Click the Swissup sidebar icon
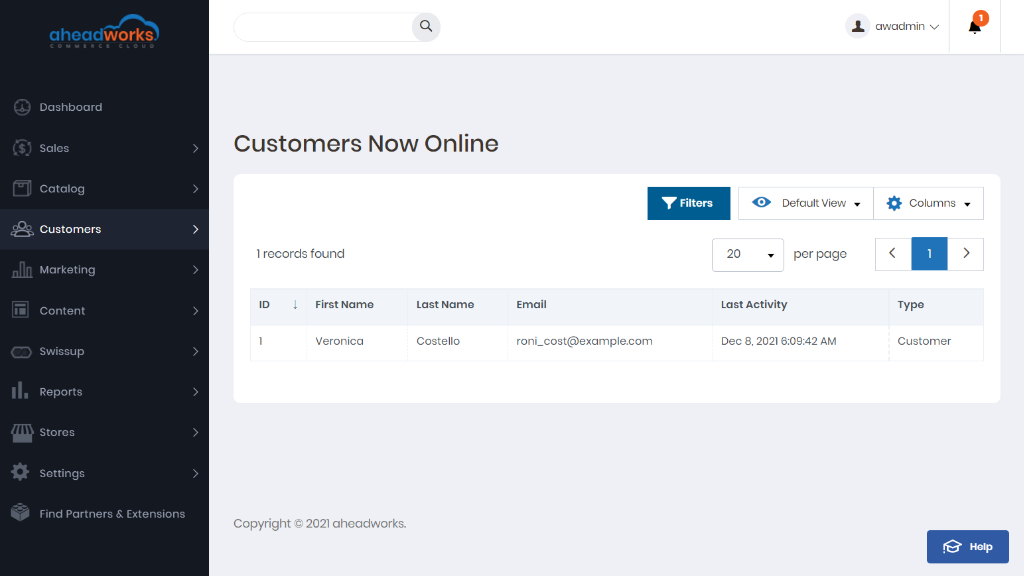Screen dimensions: 1024x576 coord(21,352)
